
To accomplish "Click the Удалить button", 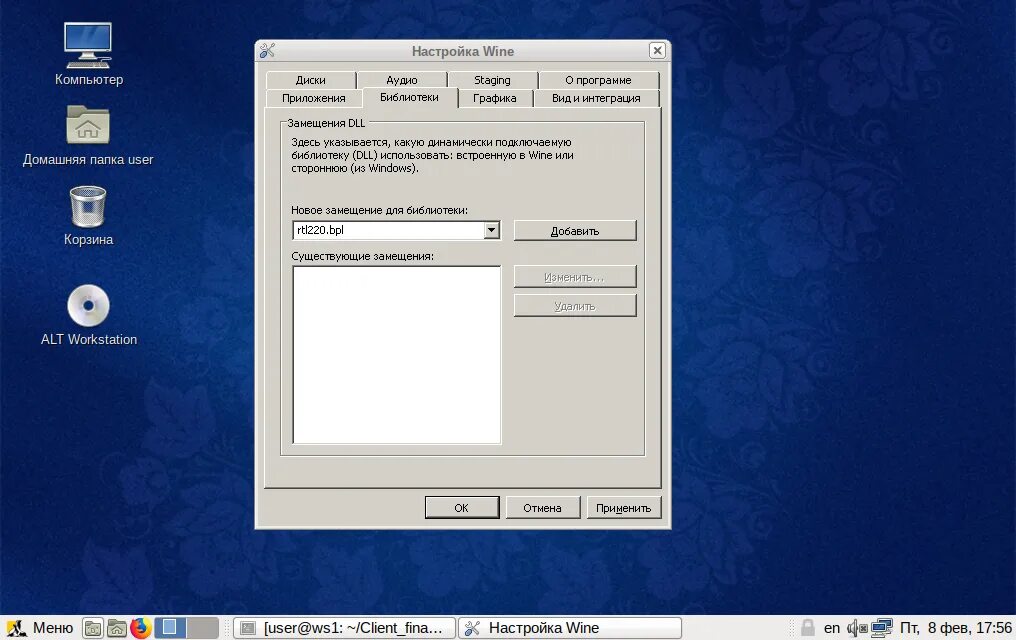I will point(575,306).
